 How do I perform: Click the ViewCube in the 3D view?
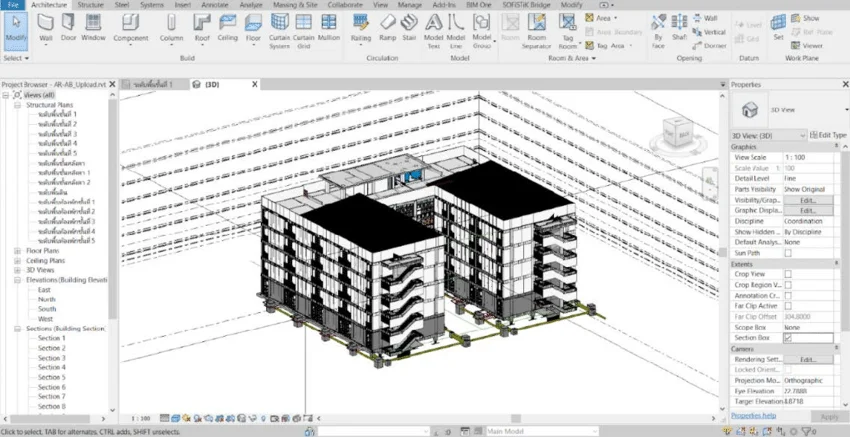pos(678,132)
